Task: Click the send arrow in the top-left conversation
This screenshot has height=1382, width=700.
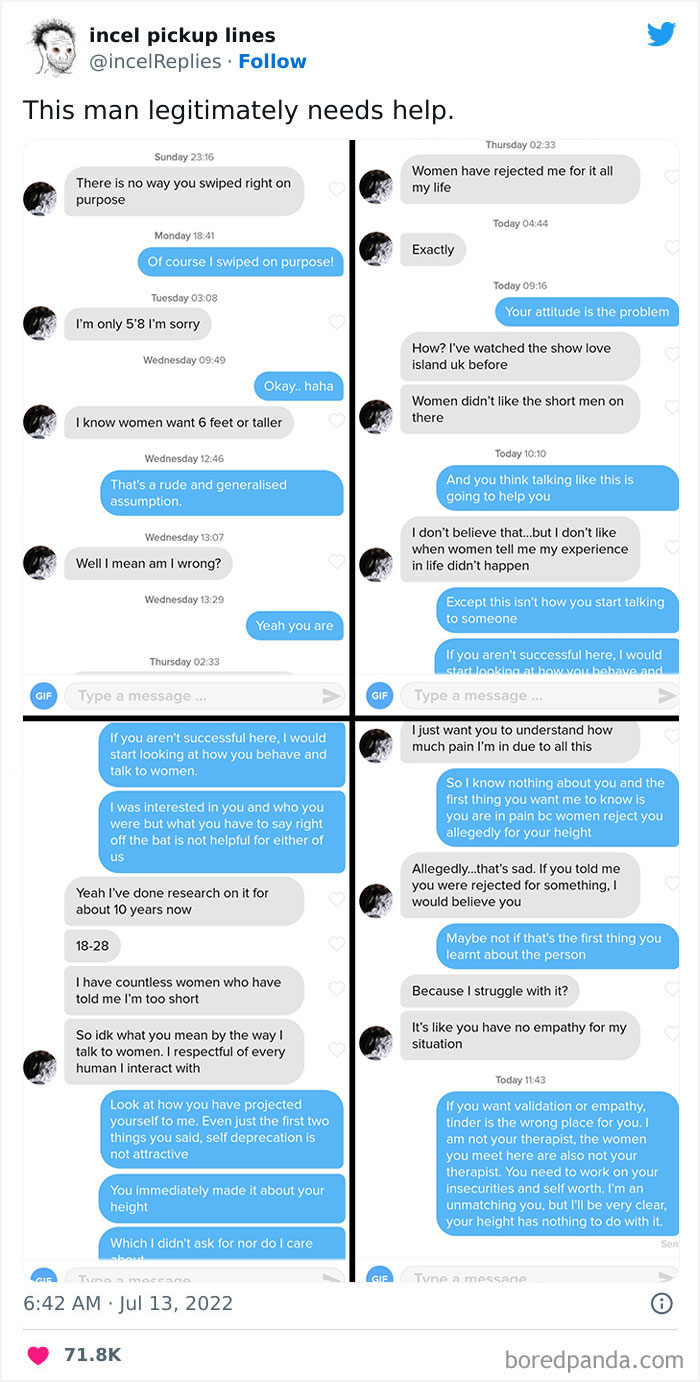Action: click(x=334, y=695)
